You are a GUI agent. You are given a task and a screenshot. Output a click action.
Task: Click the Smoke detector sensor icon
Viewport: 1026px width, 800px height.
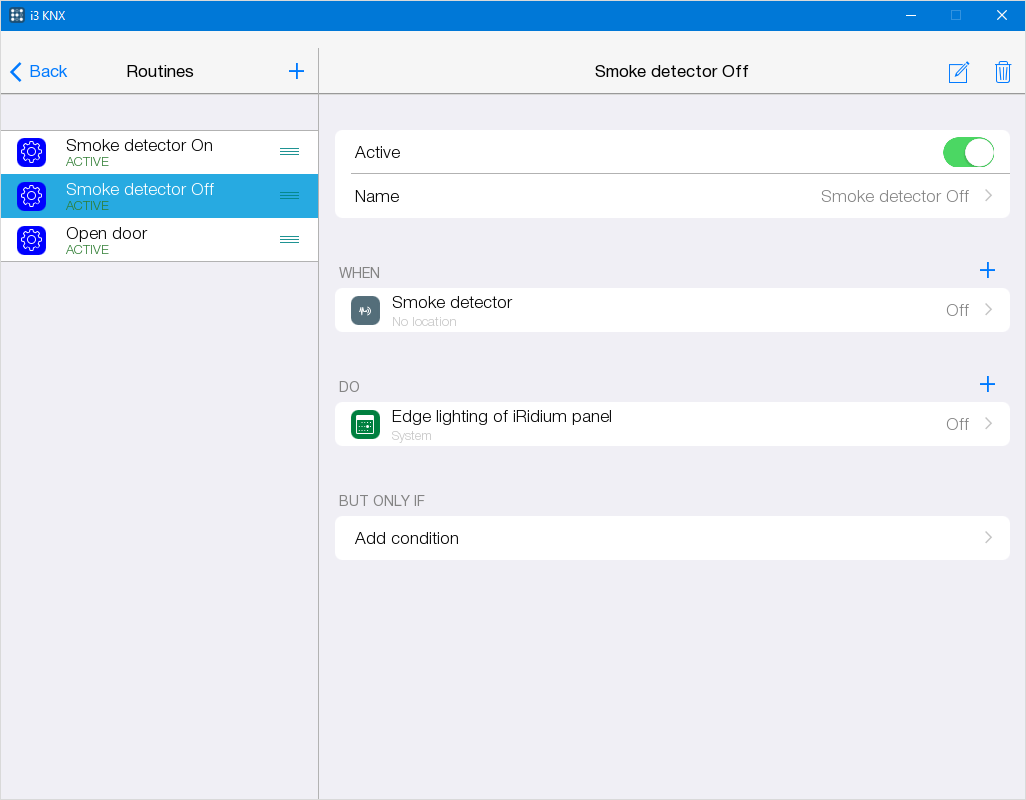click(365, 310)
